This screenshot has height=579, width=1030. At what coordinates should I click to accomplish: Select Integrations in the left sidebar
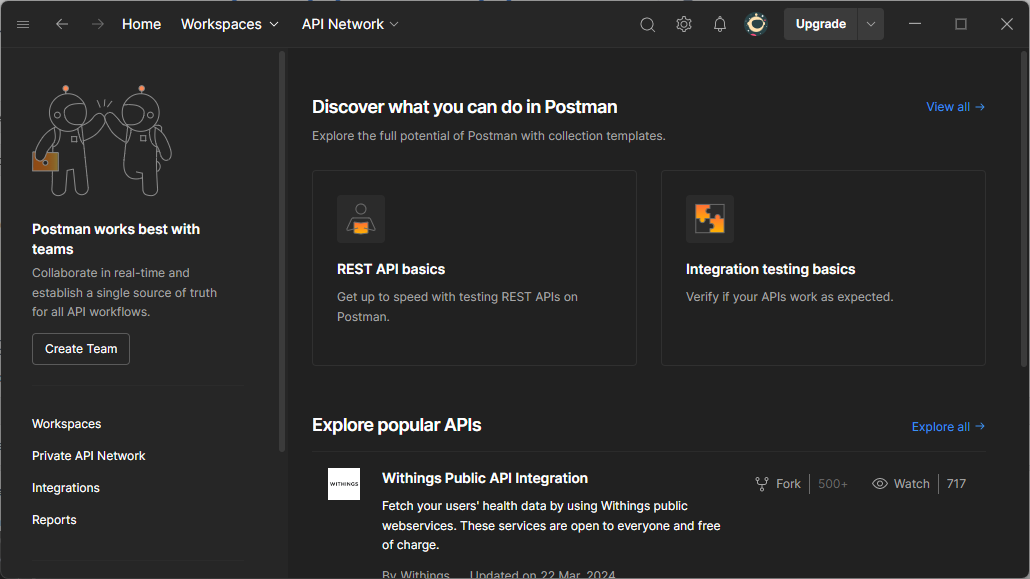pos(66,488)
